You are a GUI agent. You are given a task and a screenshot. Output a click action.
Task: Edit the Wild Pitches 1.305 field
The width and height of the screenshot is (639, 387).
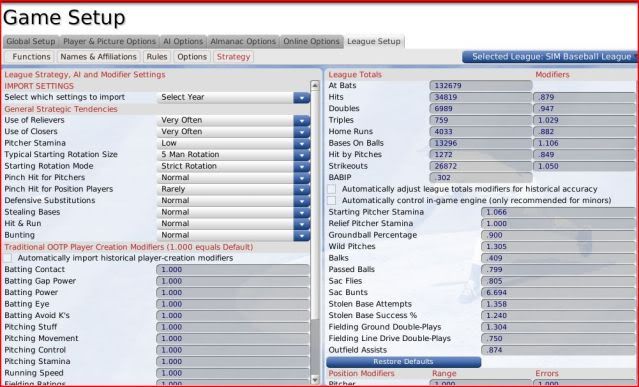pyautogui.click(x=559, y=246)
